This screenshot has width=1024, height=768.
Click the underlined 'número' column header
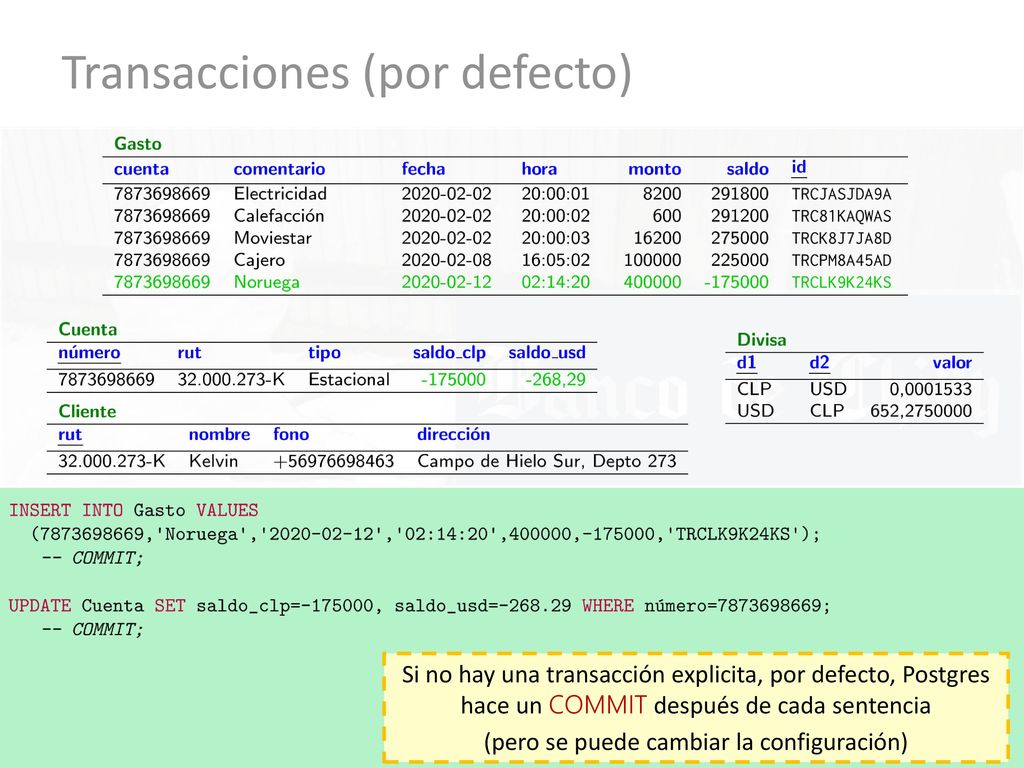(89, 353)
